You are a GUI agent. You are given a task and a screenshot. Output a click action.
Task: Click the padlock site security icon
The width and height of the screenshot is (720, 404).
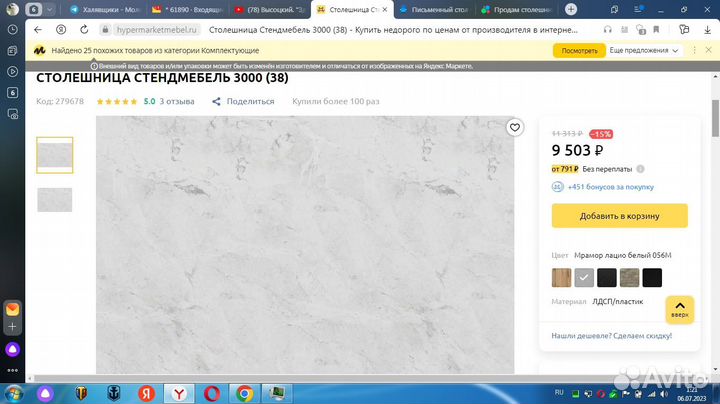[x=105, y=29]
